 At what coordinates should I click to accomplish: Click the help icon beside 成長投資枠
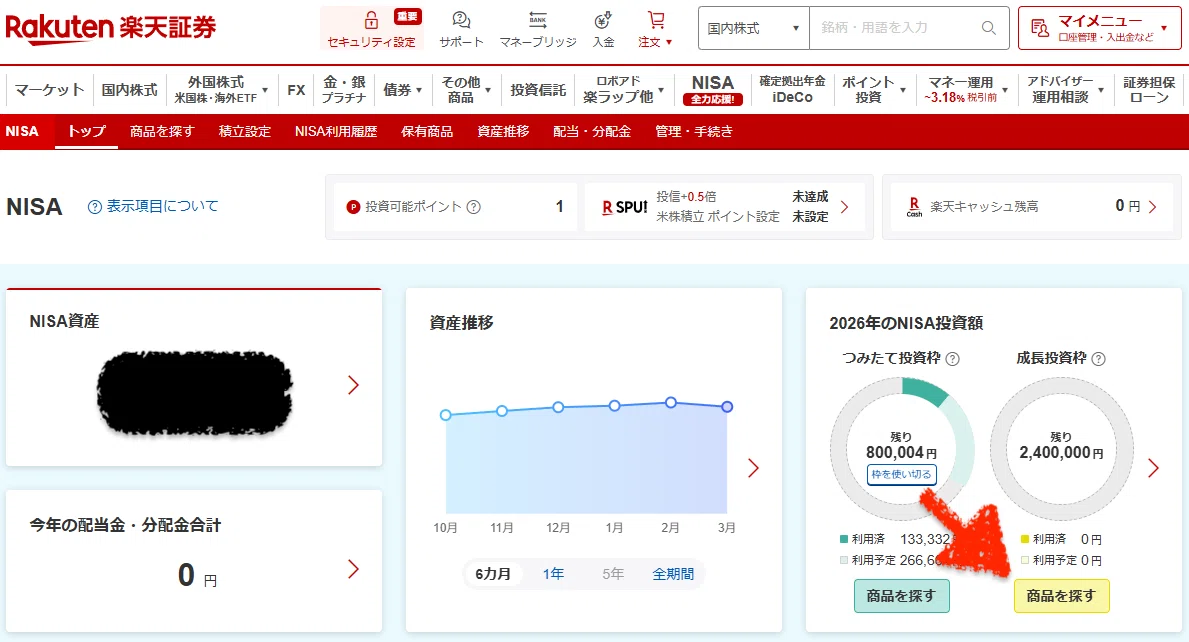point(1099,359)
